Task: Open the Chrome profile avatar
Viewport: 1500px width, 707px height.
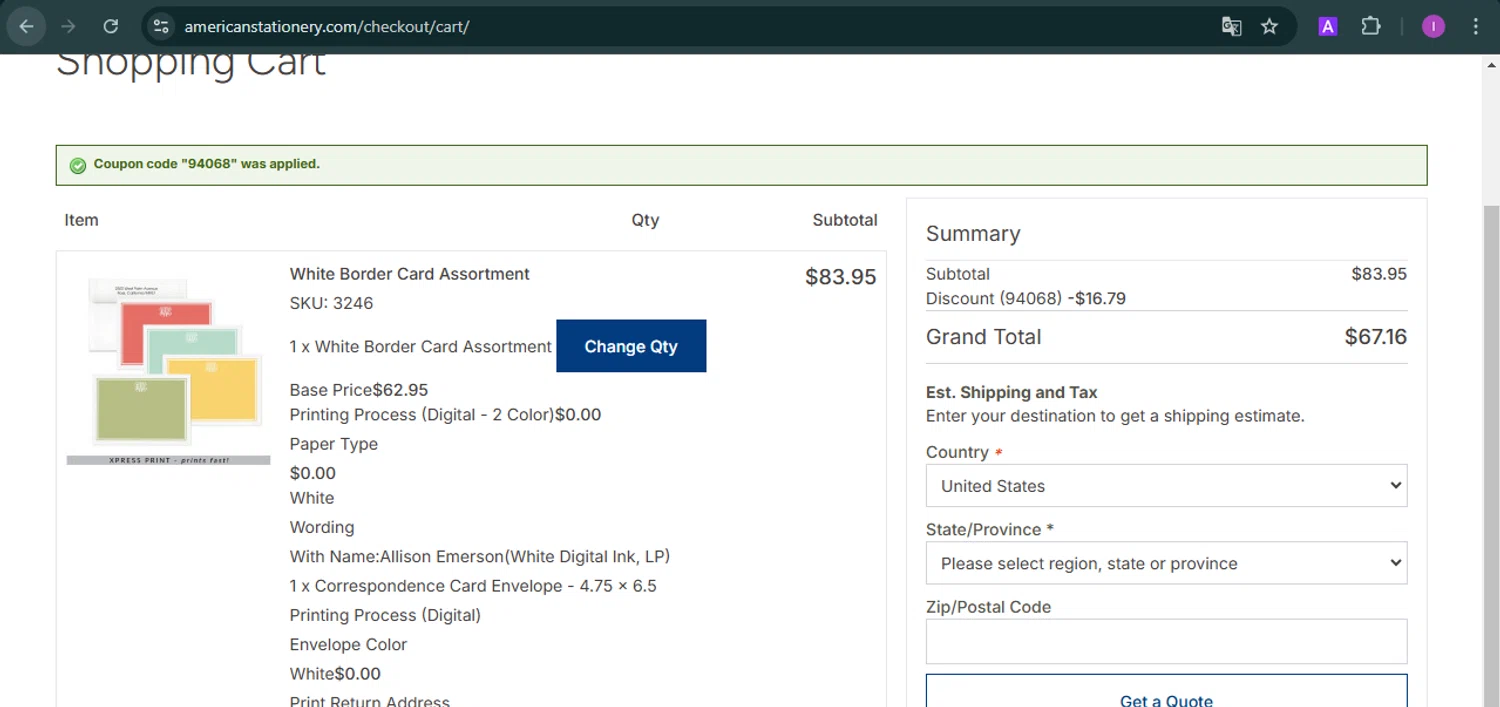Action: point(1433,27)
